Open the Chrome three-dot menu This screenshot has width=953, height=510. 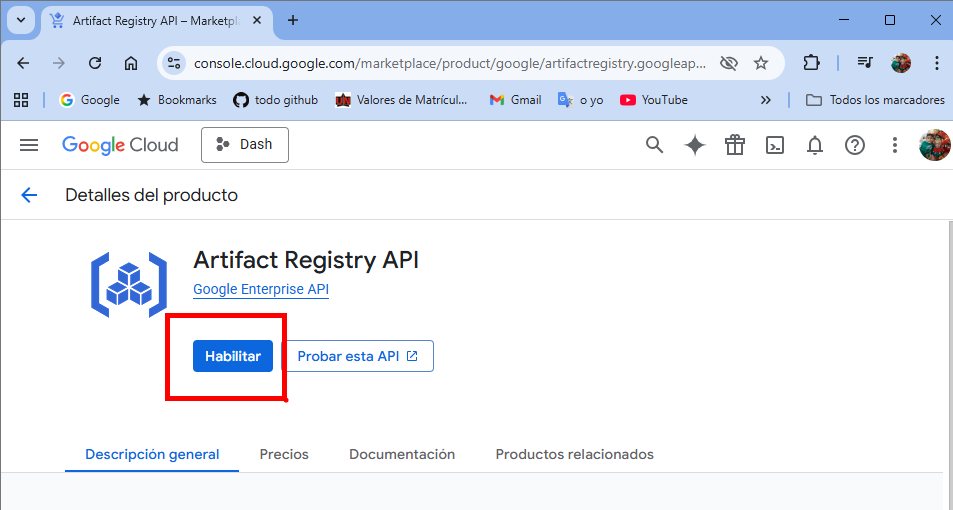[x=937, y=63]
